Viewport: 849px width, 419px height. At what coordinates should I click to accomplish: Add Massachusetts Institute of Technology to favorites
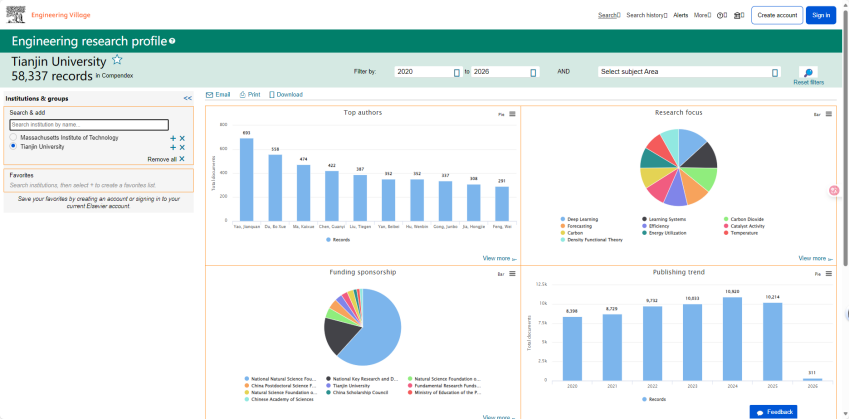pyautogui.click(x=173, y=139)
